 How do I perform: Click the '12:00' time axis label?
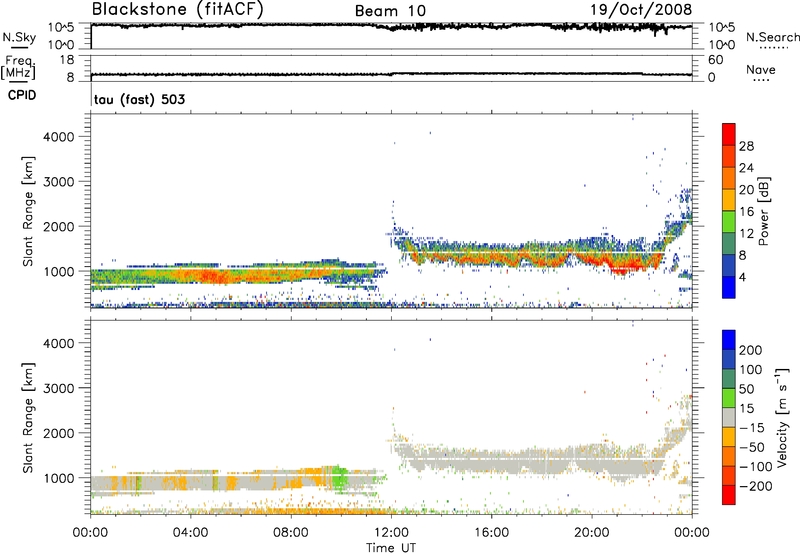pos(391,533)
